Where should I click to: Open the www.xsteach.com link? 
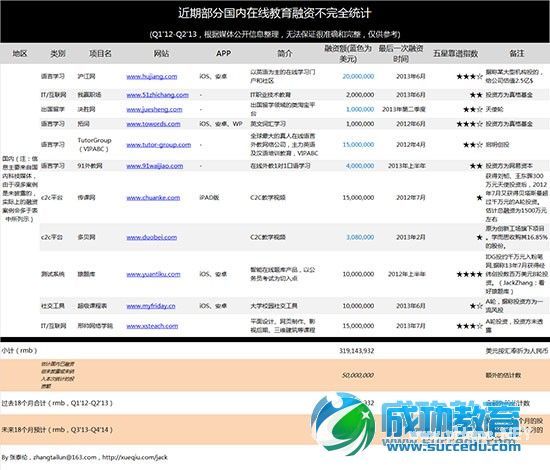coord(152,326)
